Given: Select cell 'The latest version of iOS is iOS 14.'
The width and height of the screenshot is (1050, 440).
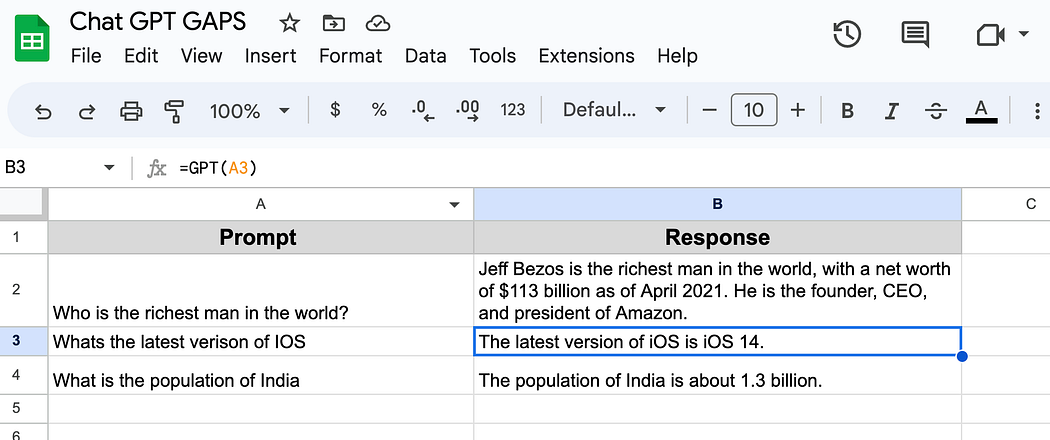Looking at the screenshot, I should pyautogui.click(x=717, y=342).
